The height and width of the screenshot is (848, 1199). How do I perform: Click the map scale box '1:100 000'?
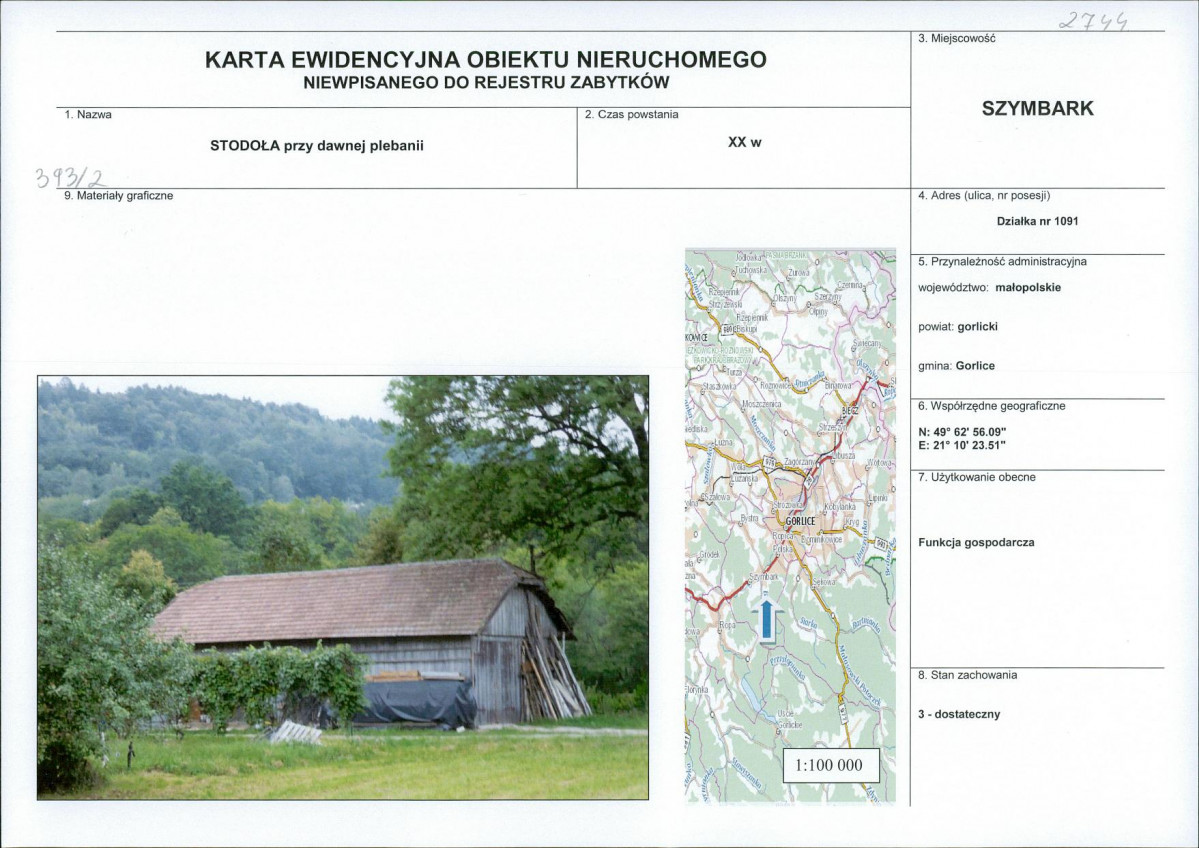[830, 765]
